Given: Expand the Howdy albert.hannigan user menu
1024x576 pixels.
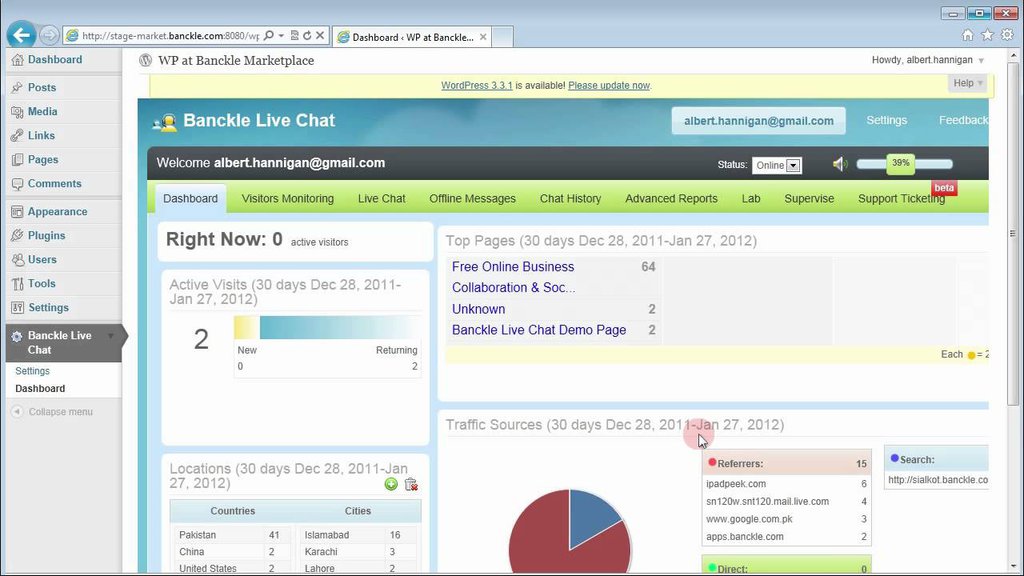Looking at the screenshot, I should pos(980,60).
